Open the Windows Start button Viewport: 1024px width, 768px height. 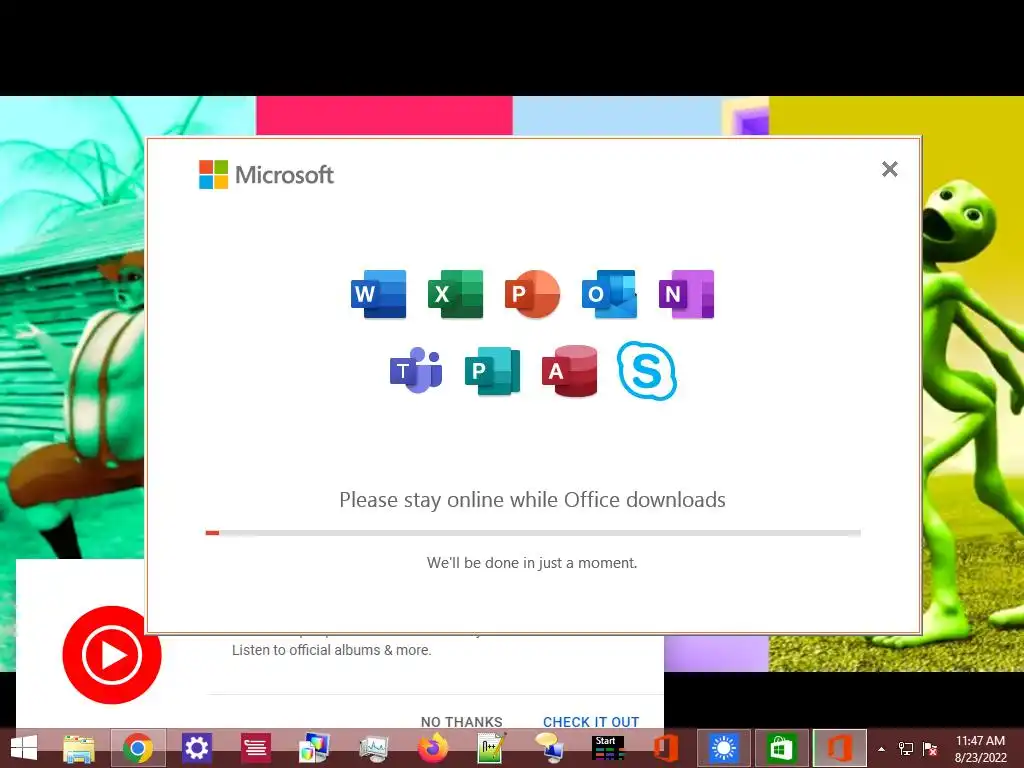point(24,748)
